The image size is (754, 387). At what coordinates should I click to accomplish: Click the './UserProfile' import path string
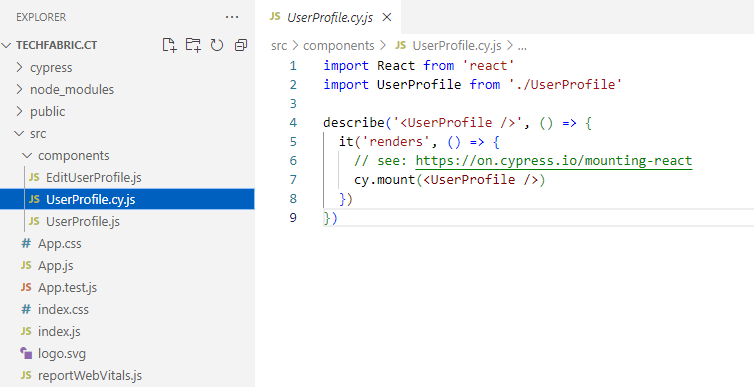point(566,85)
